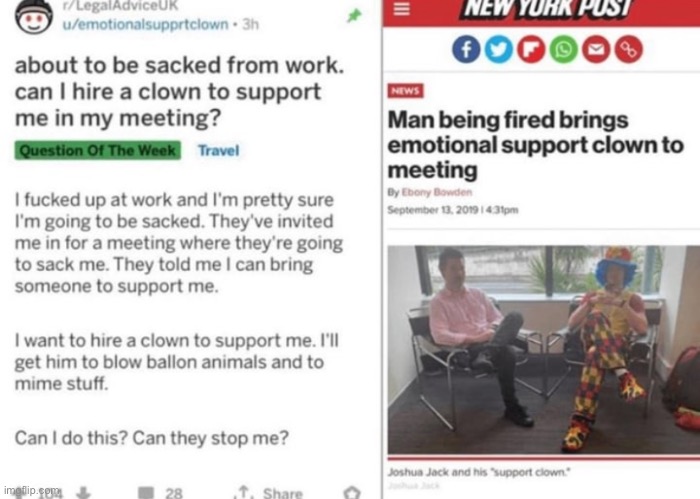
Task: Click the award icon on post
Action: pyautogui.click(x=352, y=493)
